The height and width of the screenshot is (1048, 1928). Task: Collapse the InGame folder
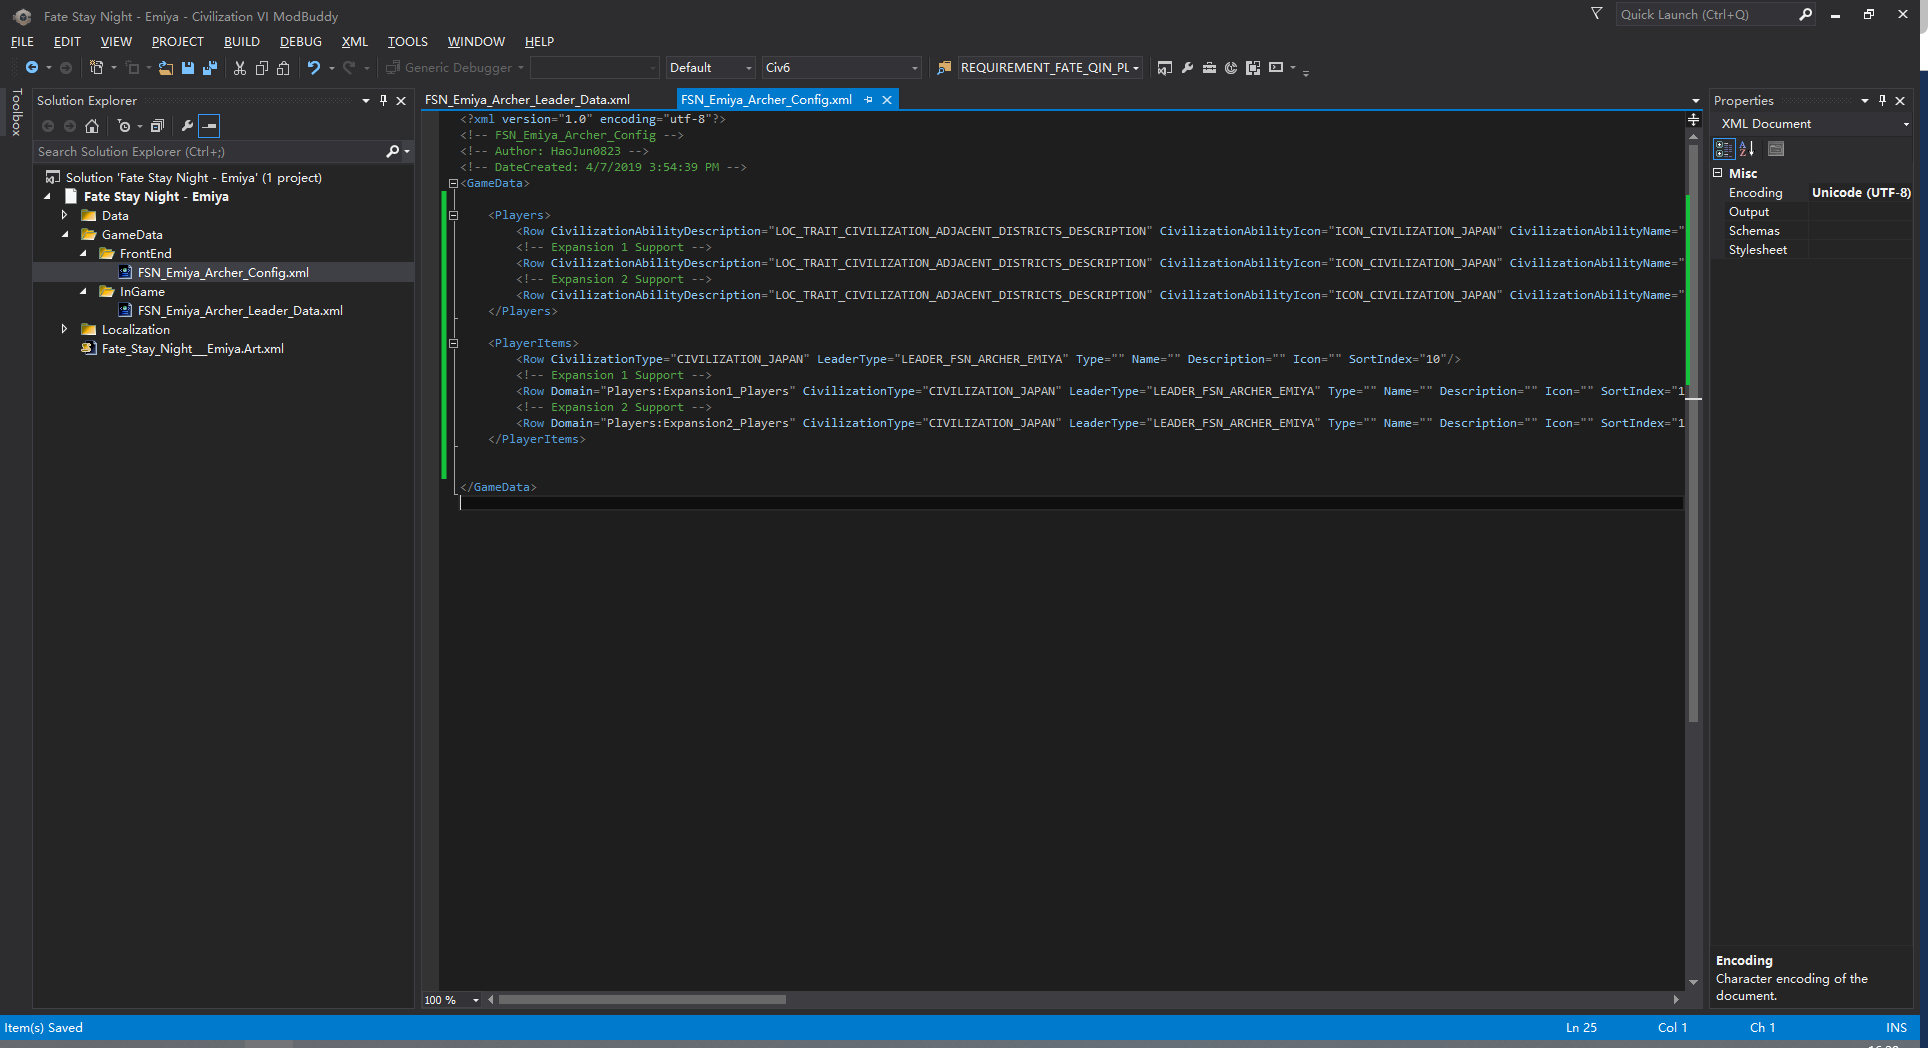coord(83,292)
